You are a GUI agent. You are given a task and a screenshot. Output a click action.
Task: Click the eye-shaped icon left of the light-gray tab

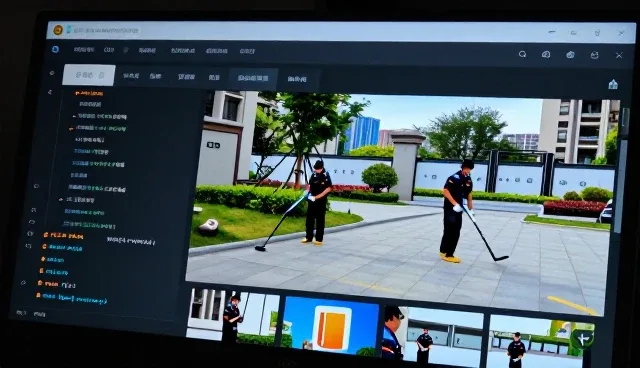point(52,73)
